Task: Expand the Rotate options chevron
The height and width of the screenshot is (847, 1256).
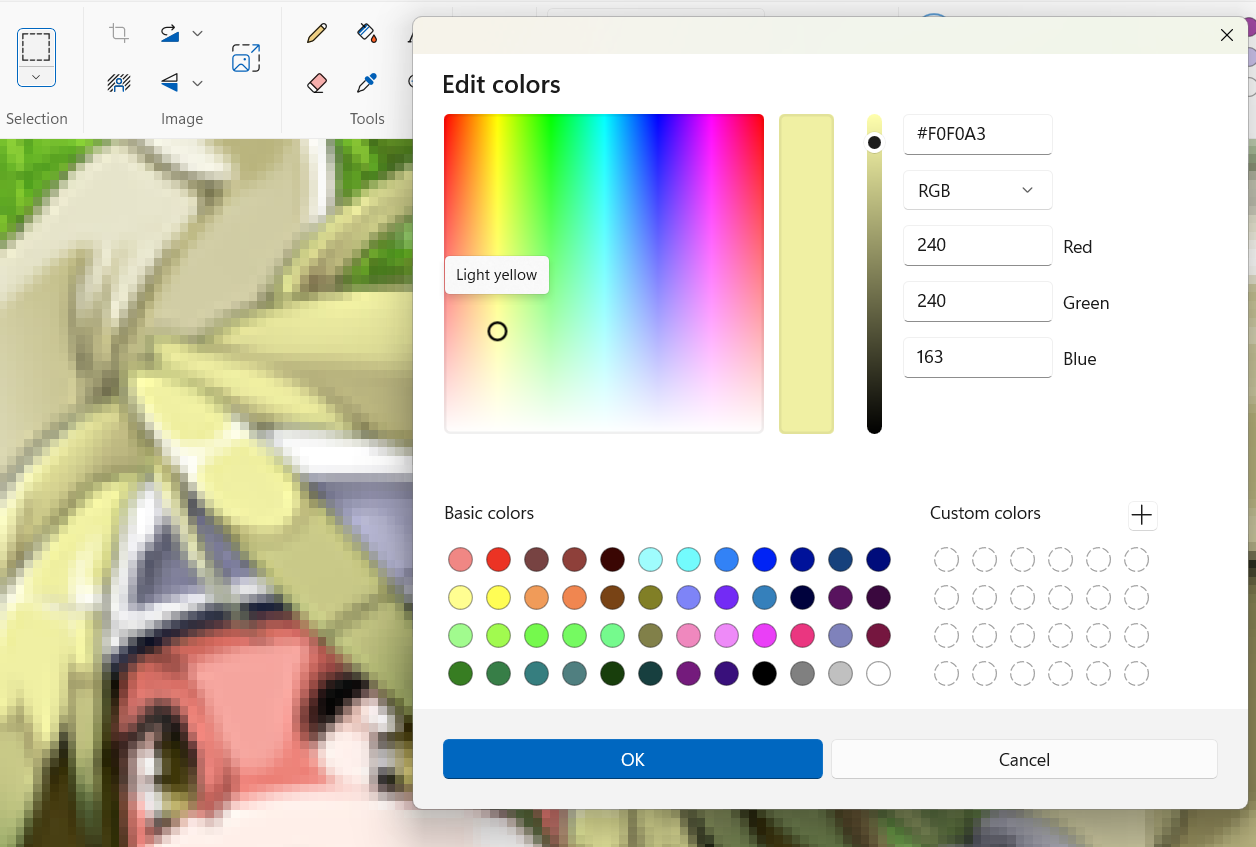Action: (x=198, y=33)
